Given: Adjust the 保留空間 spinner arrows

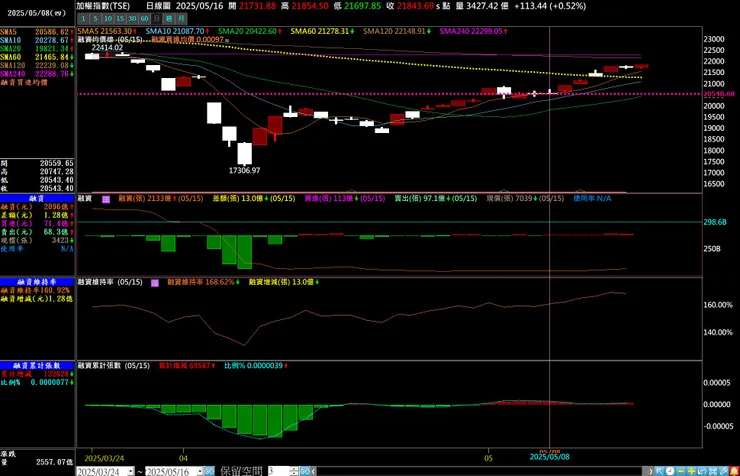Looking at the screenshot, I should point(293,471).
